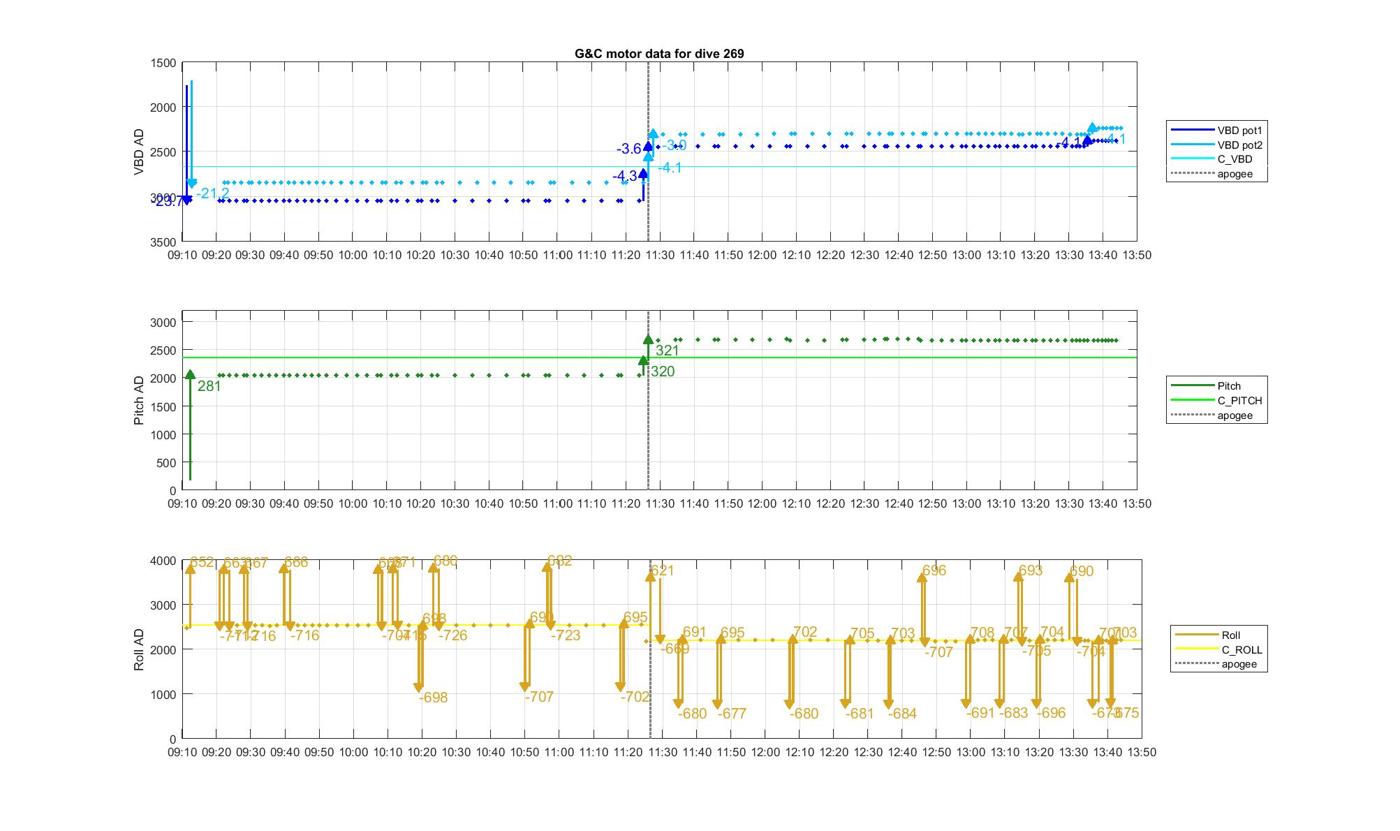The image size is (1400, 831).
Task: Click the 'Roll AD' y-axis label
Action: pyautogui.click(x=139, y=649)
